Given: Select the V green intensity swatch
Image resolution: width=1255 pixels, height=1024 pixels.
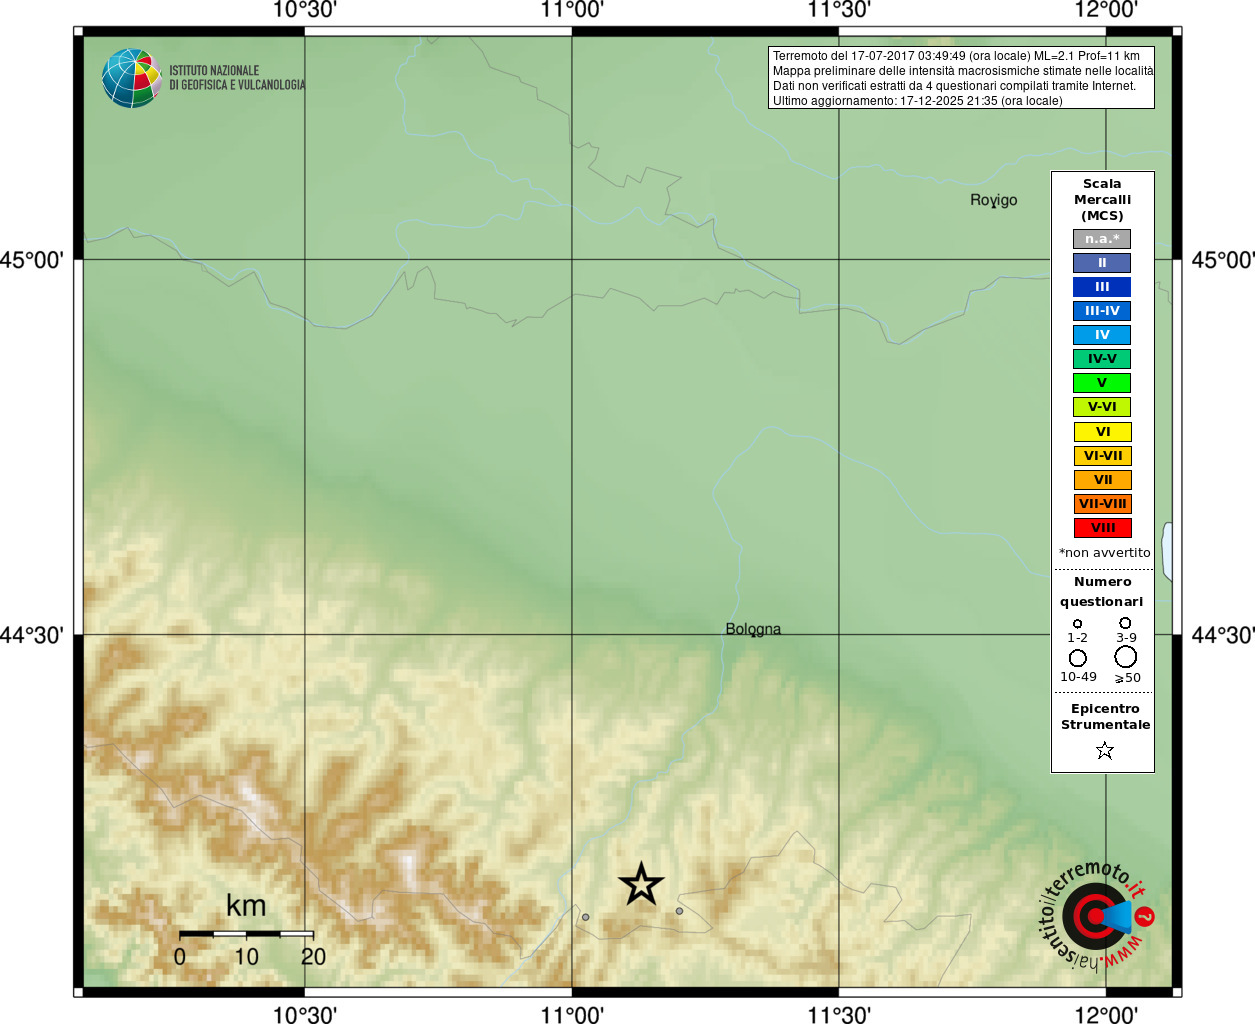Looking at the screenshot, I should 1102,383.
